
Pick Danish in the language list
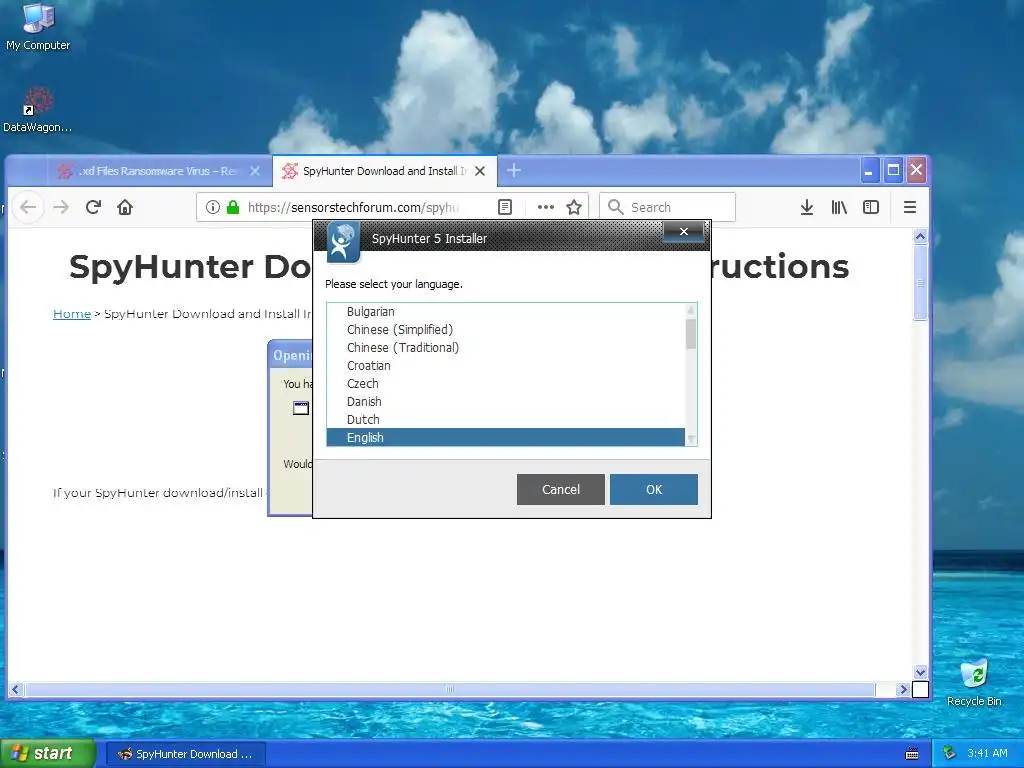505,401
